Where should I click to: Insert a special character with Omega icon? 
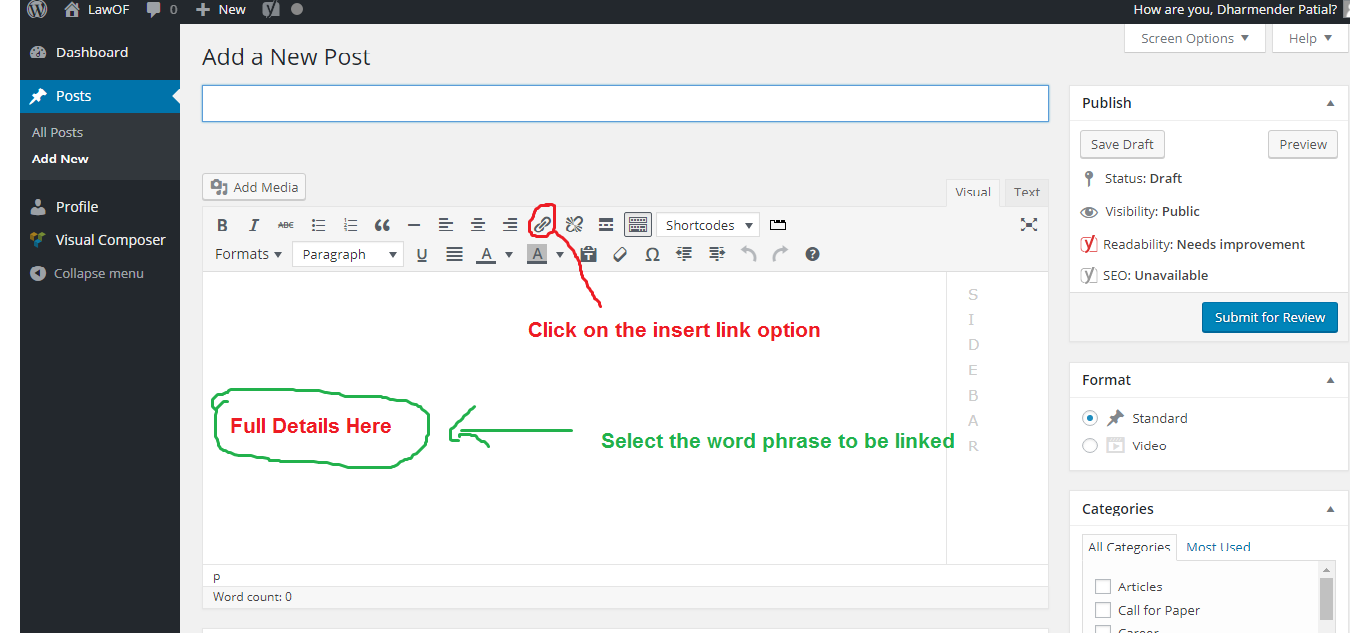(652, 255)
